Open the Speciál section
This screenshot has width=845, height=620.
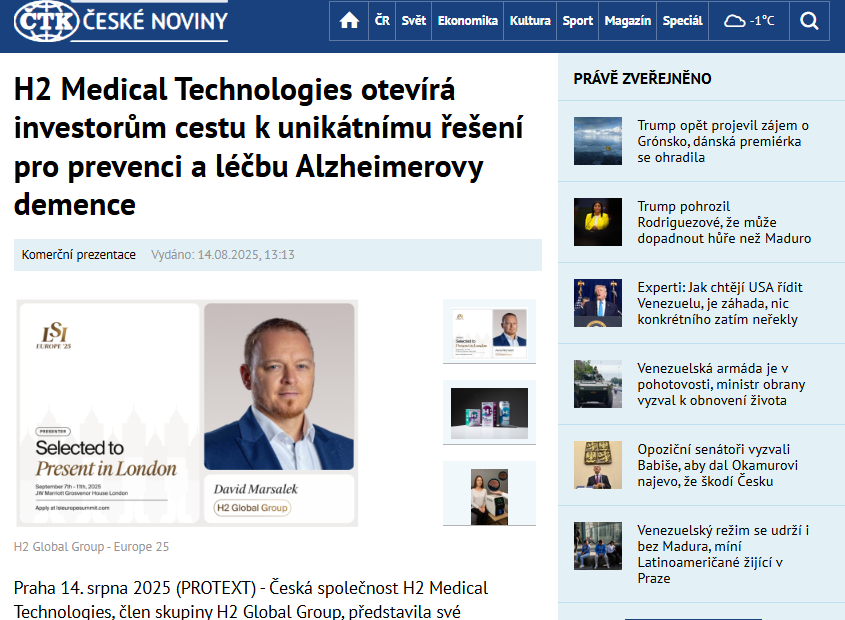click(682, 20)
